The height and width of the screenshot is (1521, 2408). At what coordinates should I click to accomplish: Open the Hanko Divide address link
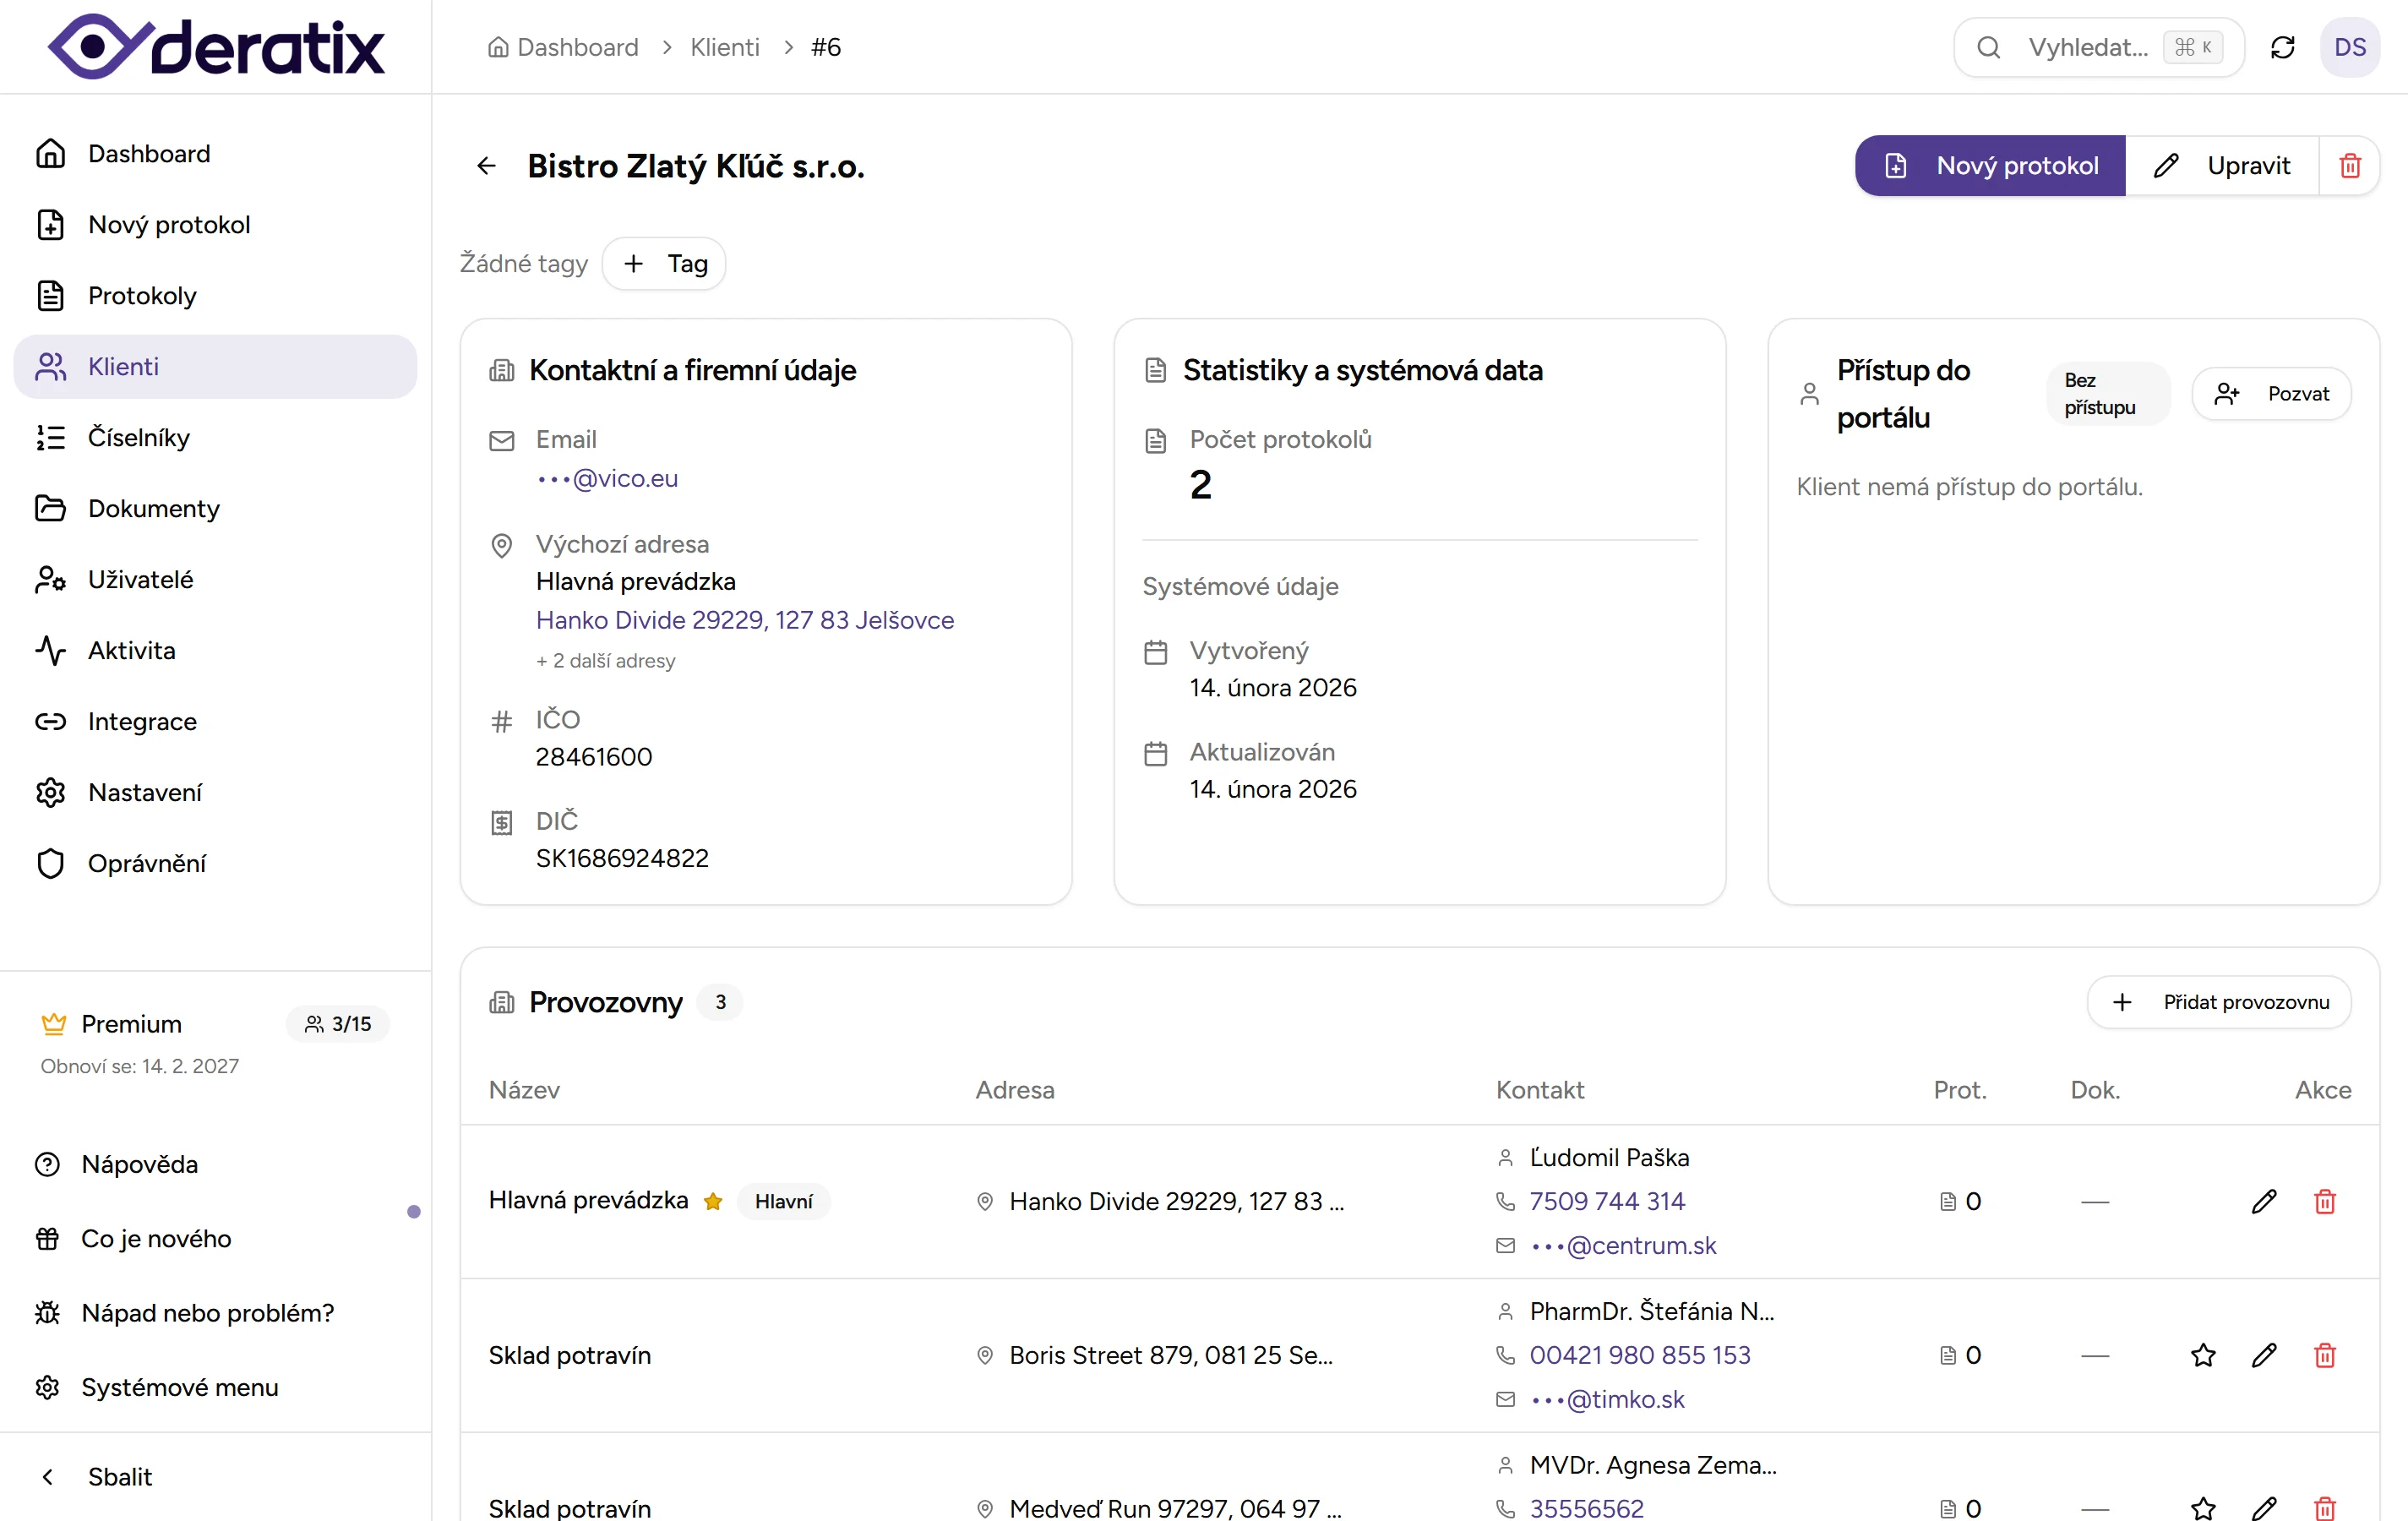pos(744,620)
